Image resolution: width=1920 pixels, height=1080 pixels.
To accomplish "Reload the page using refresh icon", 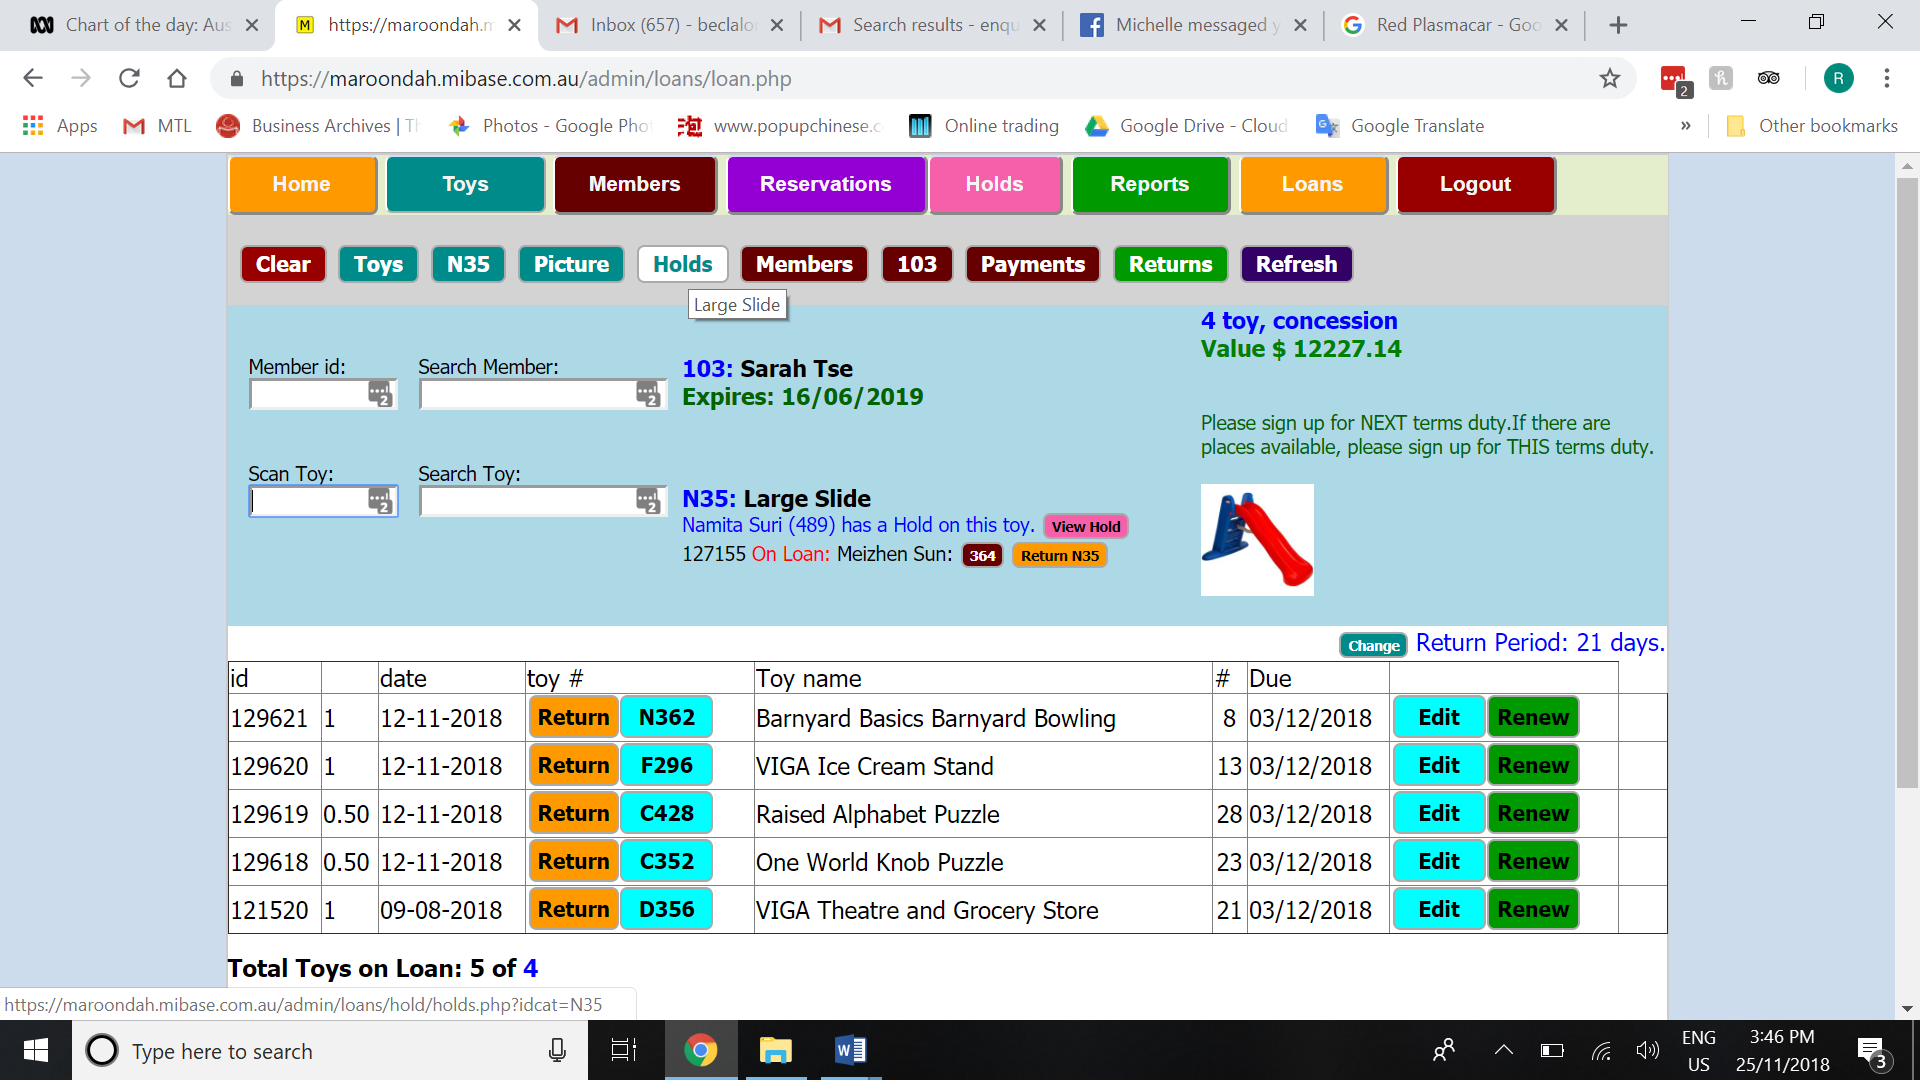I will 129,78.
